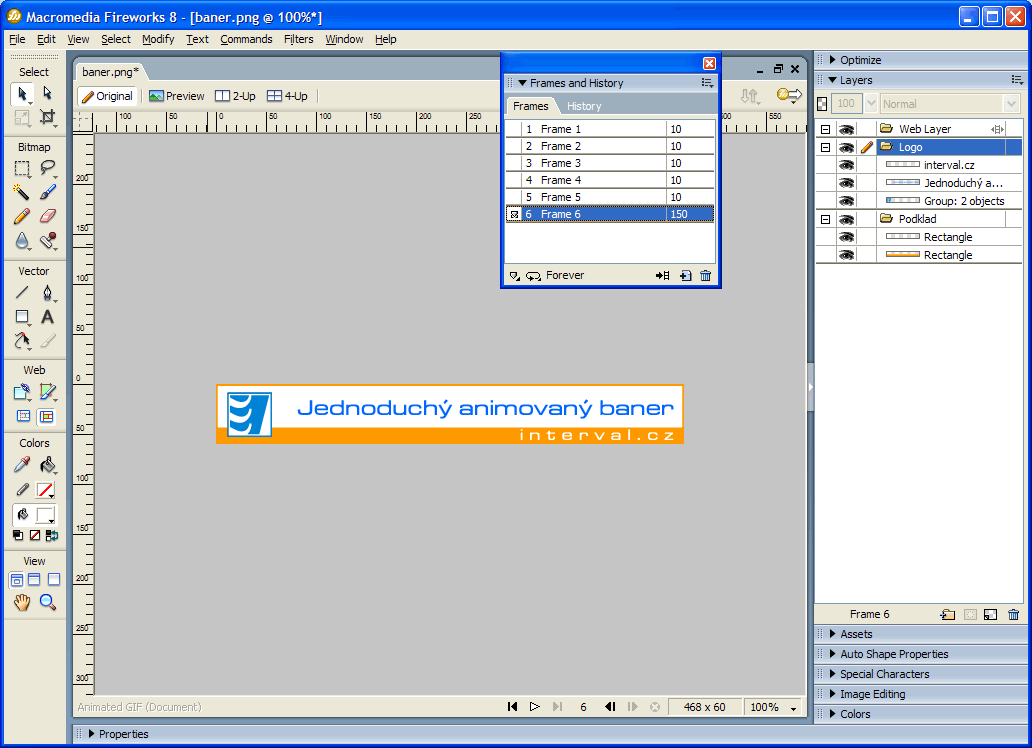1032x748 pixels.
Task: Open the Filters menu
Action: [299, 39]
